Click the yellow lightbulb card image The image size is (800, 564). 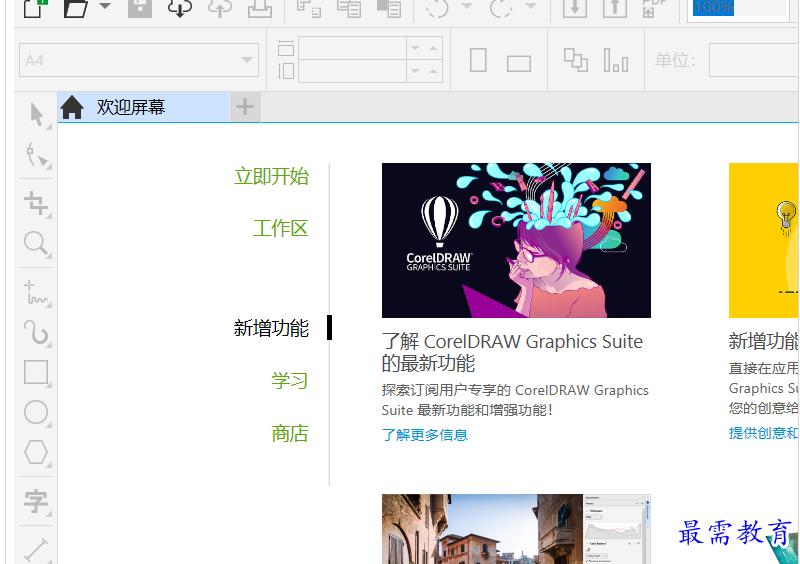pos(764,240)
